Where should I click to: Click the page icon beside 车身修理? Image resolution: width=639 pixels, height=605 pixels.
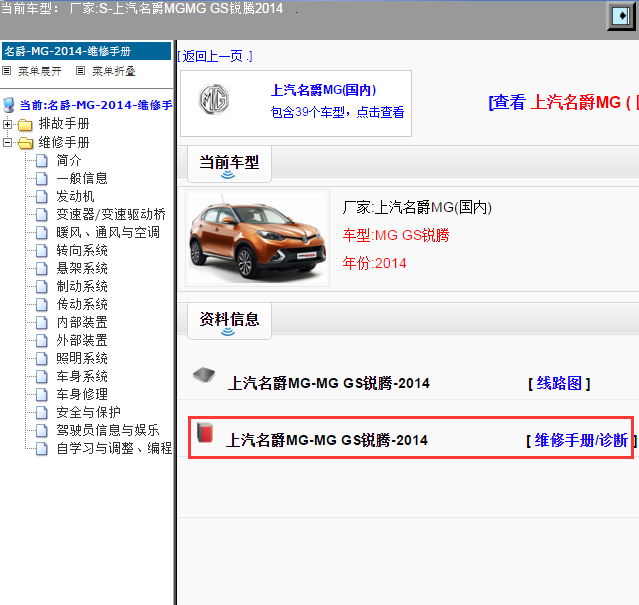coord(42,394)
